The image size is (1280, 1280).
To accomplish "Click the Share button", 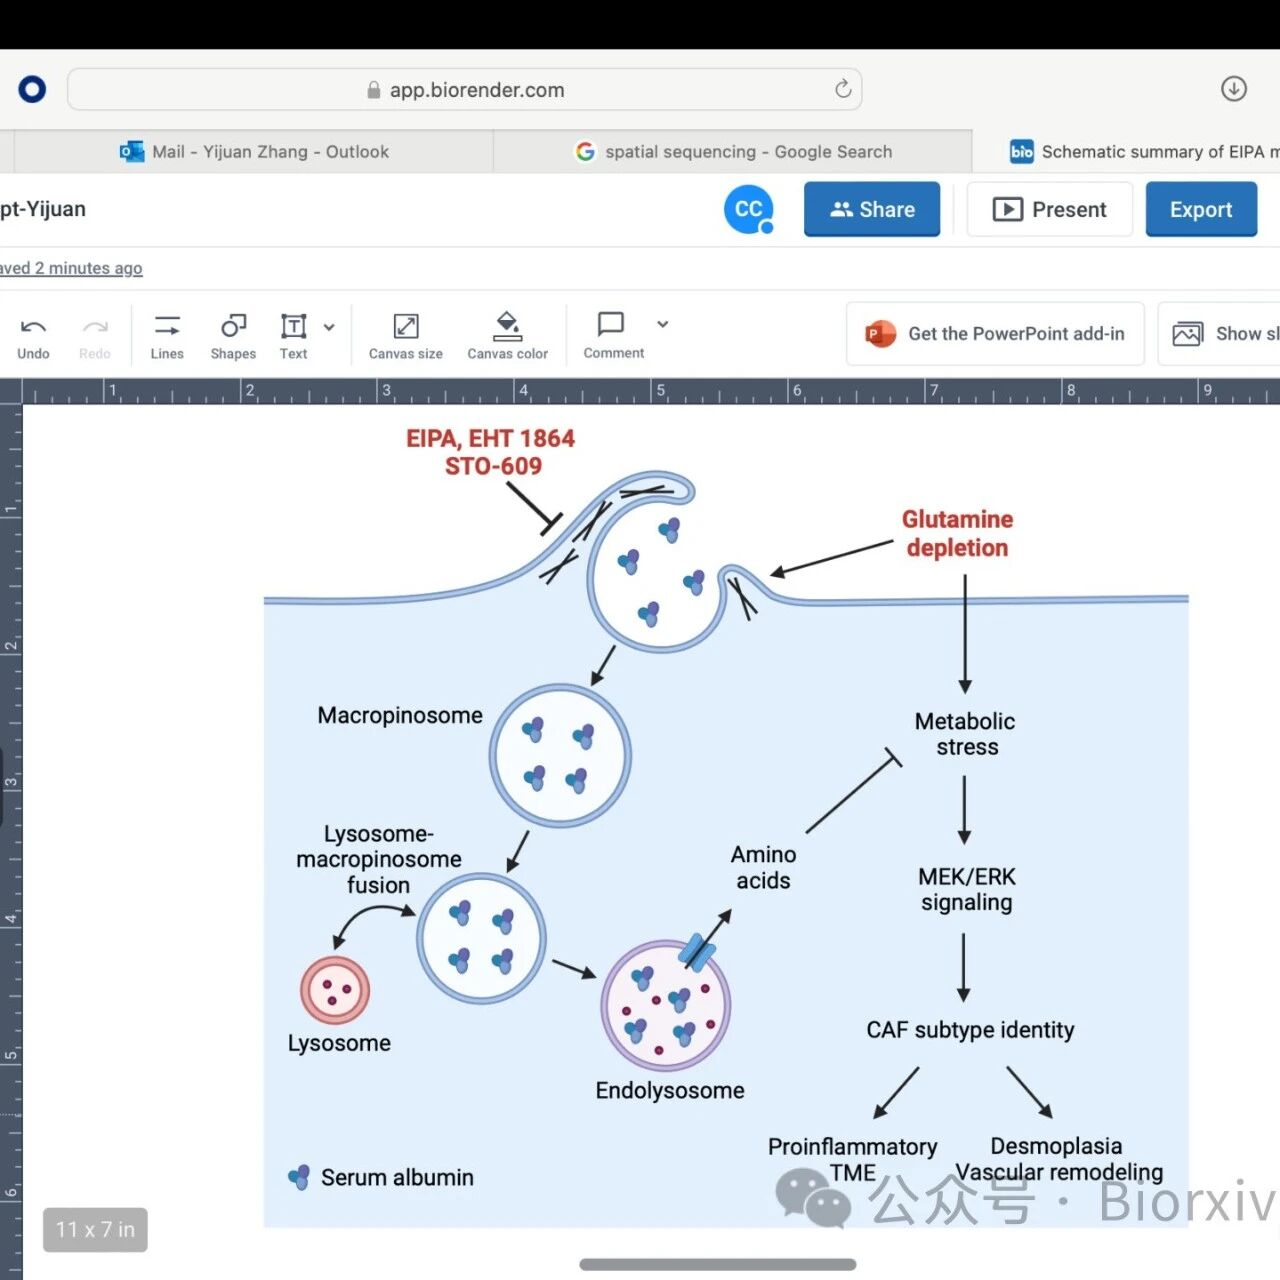I will pyautogui.click(x=872, y=209).
